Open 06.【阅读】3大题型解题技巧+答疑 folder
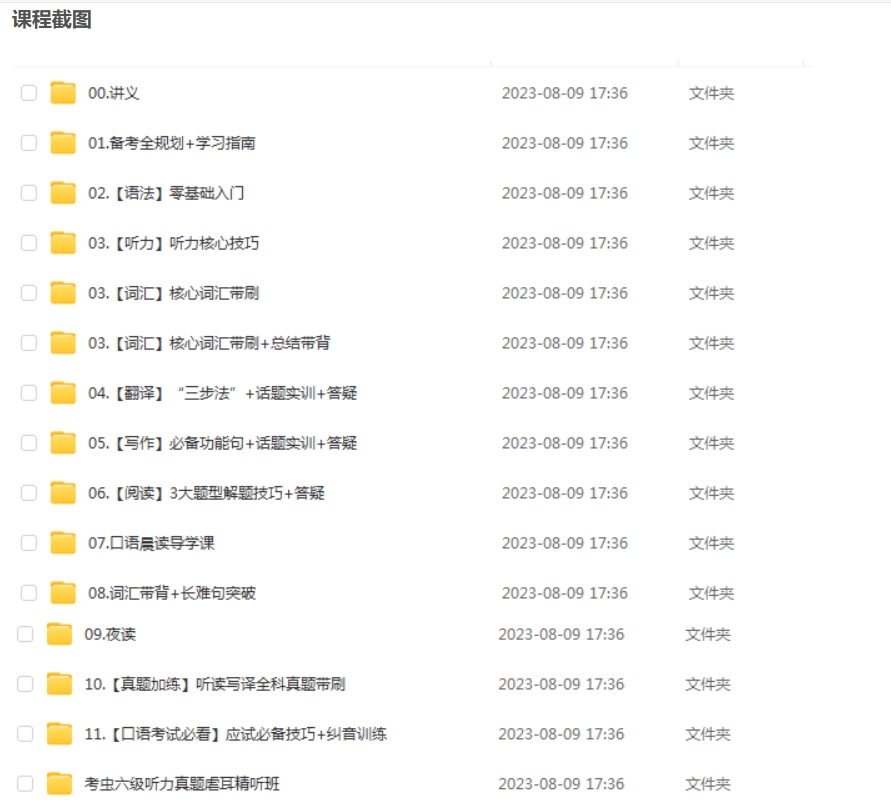This screenshot has width=891, height=811. click(x=206, y=493)
